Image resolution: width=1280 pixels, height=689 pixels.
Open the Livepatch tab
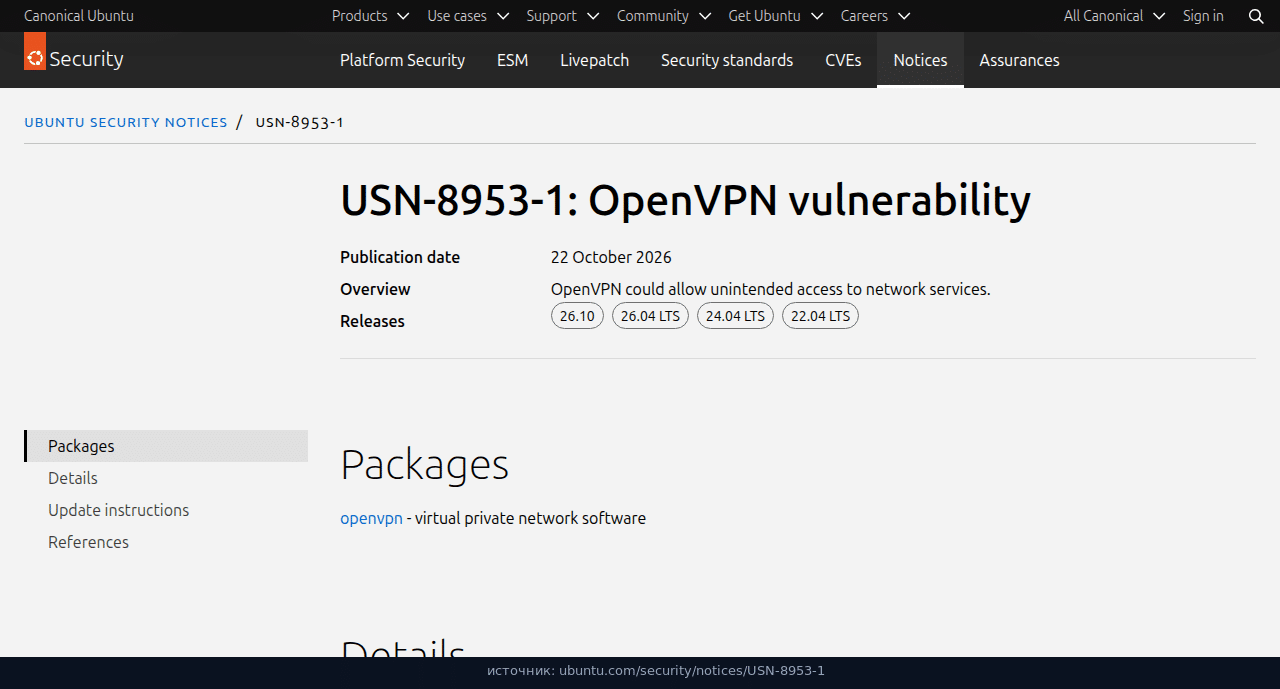coord(594,60)
